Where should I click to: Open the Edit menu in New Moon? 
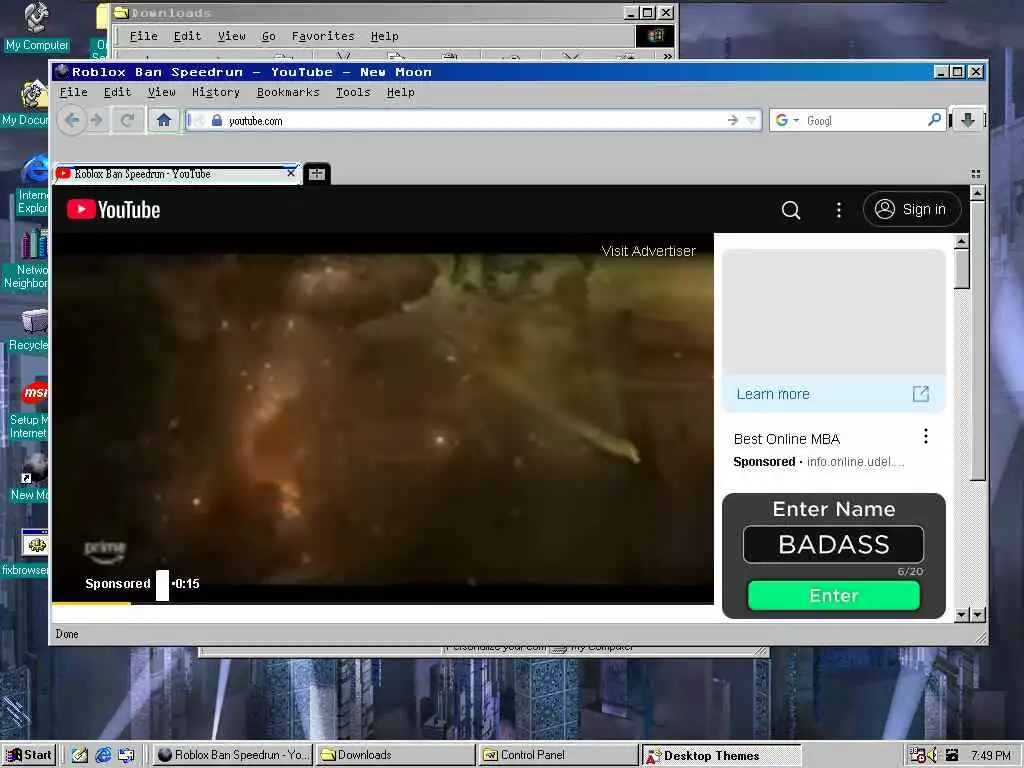[x=117, y=92]
